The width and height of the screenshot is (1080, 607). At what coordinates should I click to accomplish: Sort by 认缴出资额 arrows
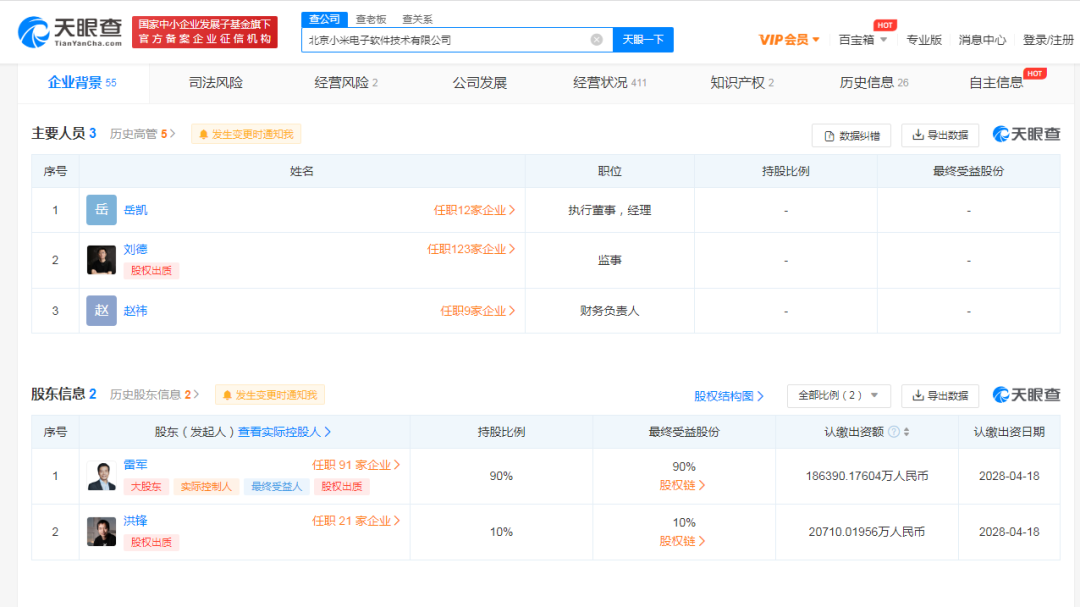click(x=906, y=432)
